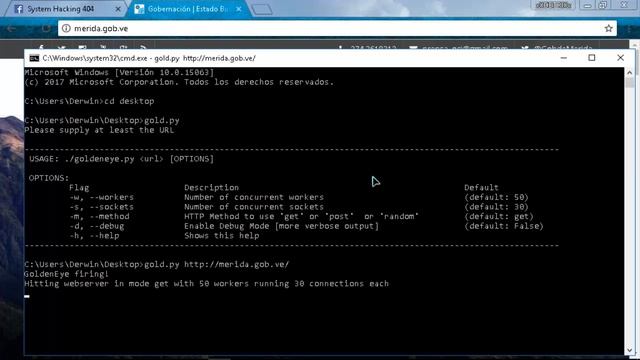This screenshot has width=640, height=360.
Task: Click the '(default: False)' value
Action: (504, 226)
